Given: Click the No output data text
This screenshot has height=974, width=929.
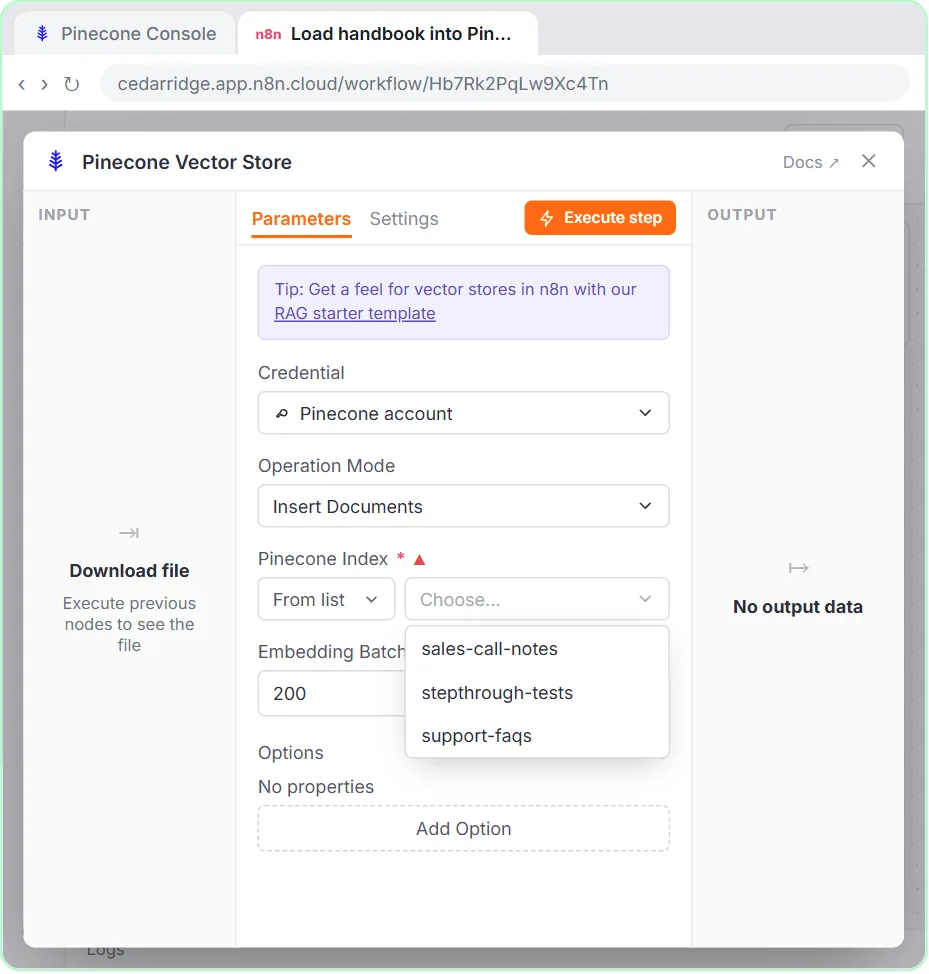Looking at the screenshot, I should point(798,607).
